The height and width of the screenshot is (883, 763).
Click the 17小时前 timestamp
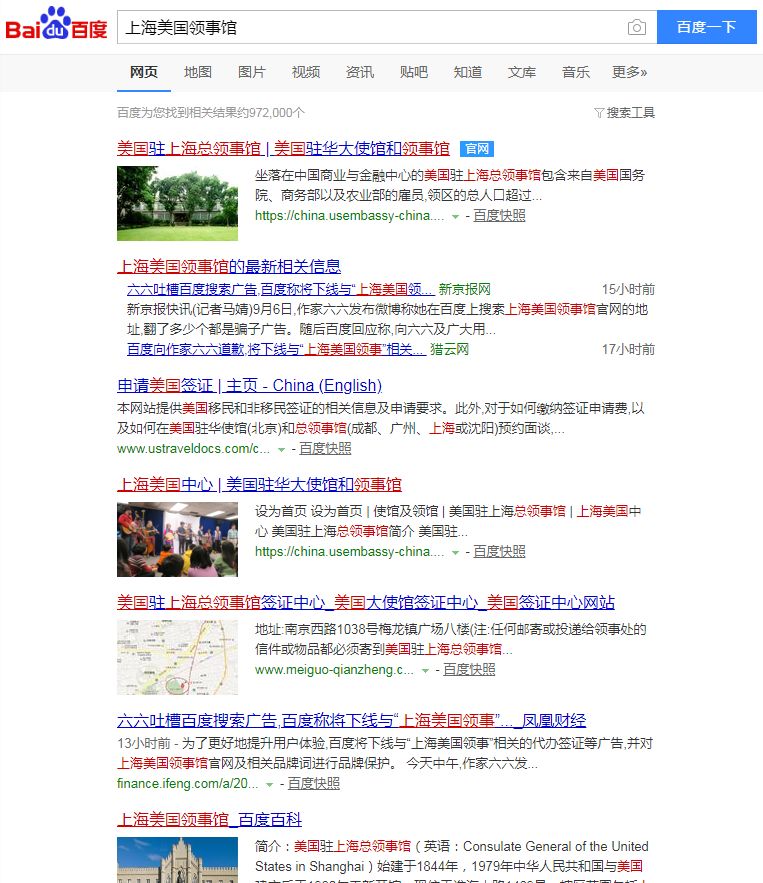[628, 349]
